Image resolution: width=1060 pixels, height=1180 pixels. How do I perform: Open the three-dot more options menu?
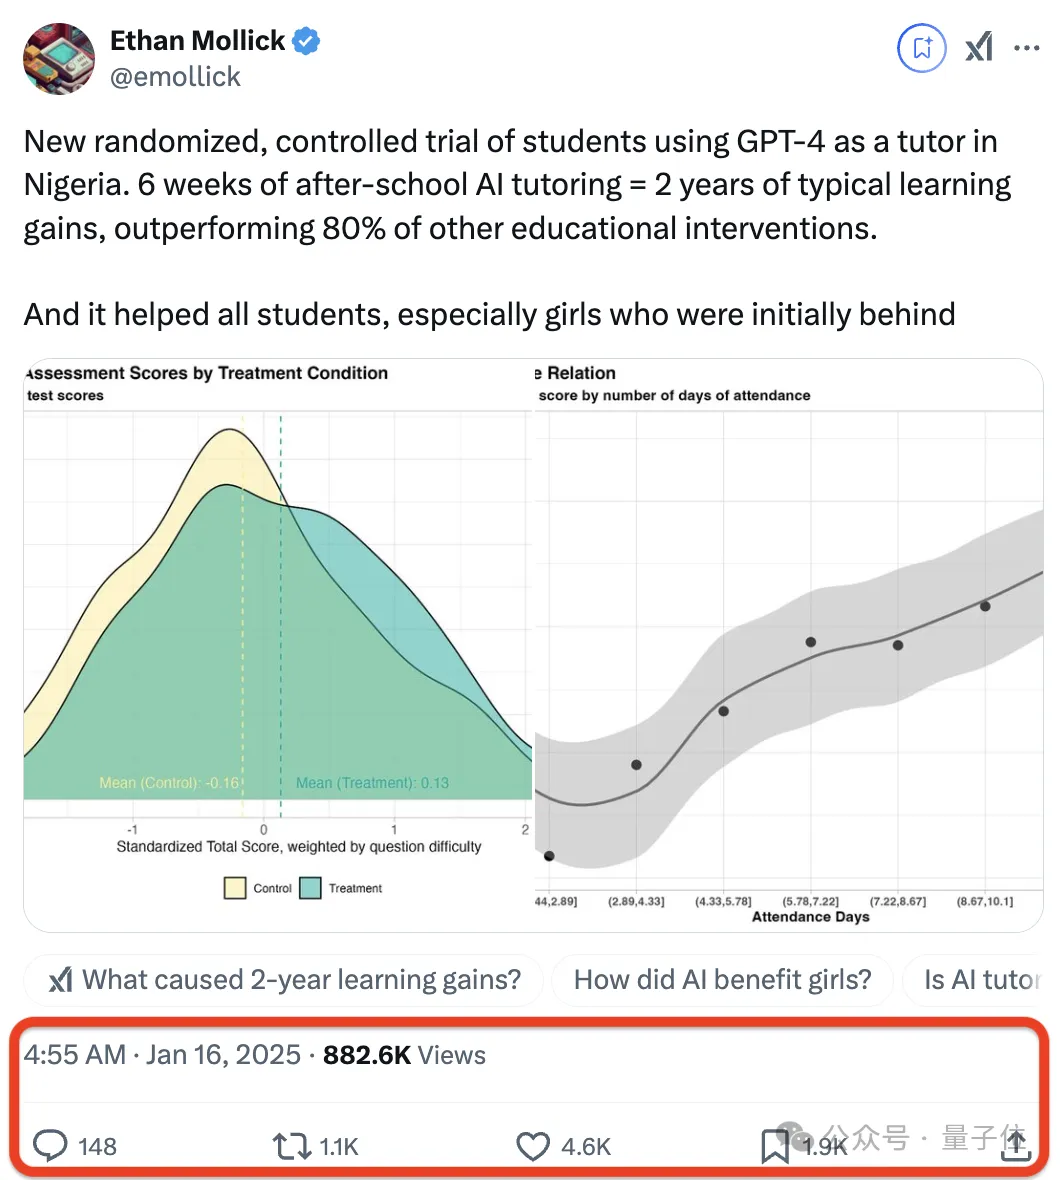coord(1027,47)
